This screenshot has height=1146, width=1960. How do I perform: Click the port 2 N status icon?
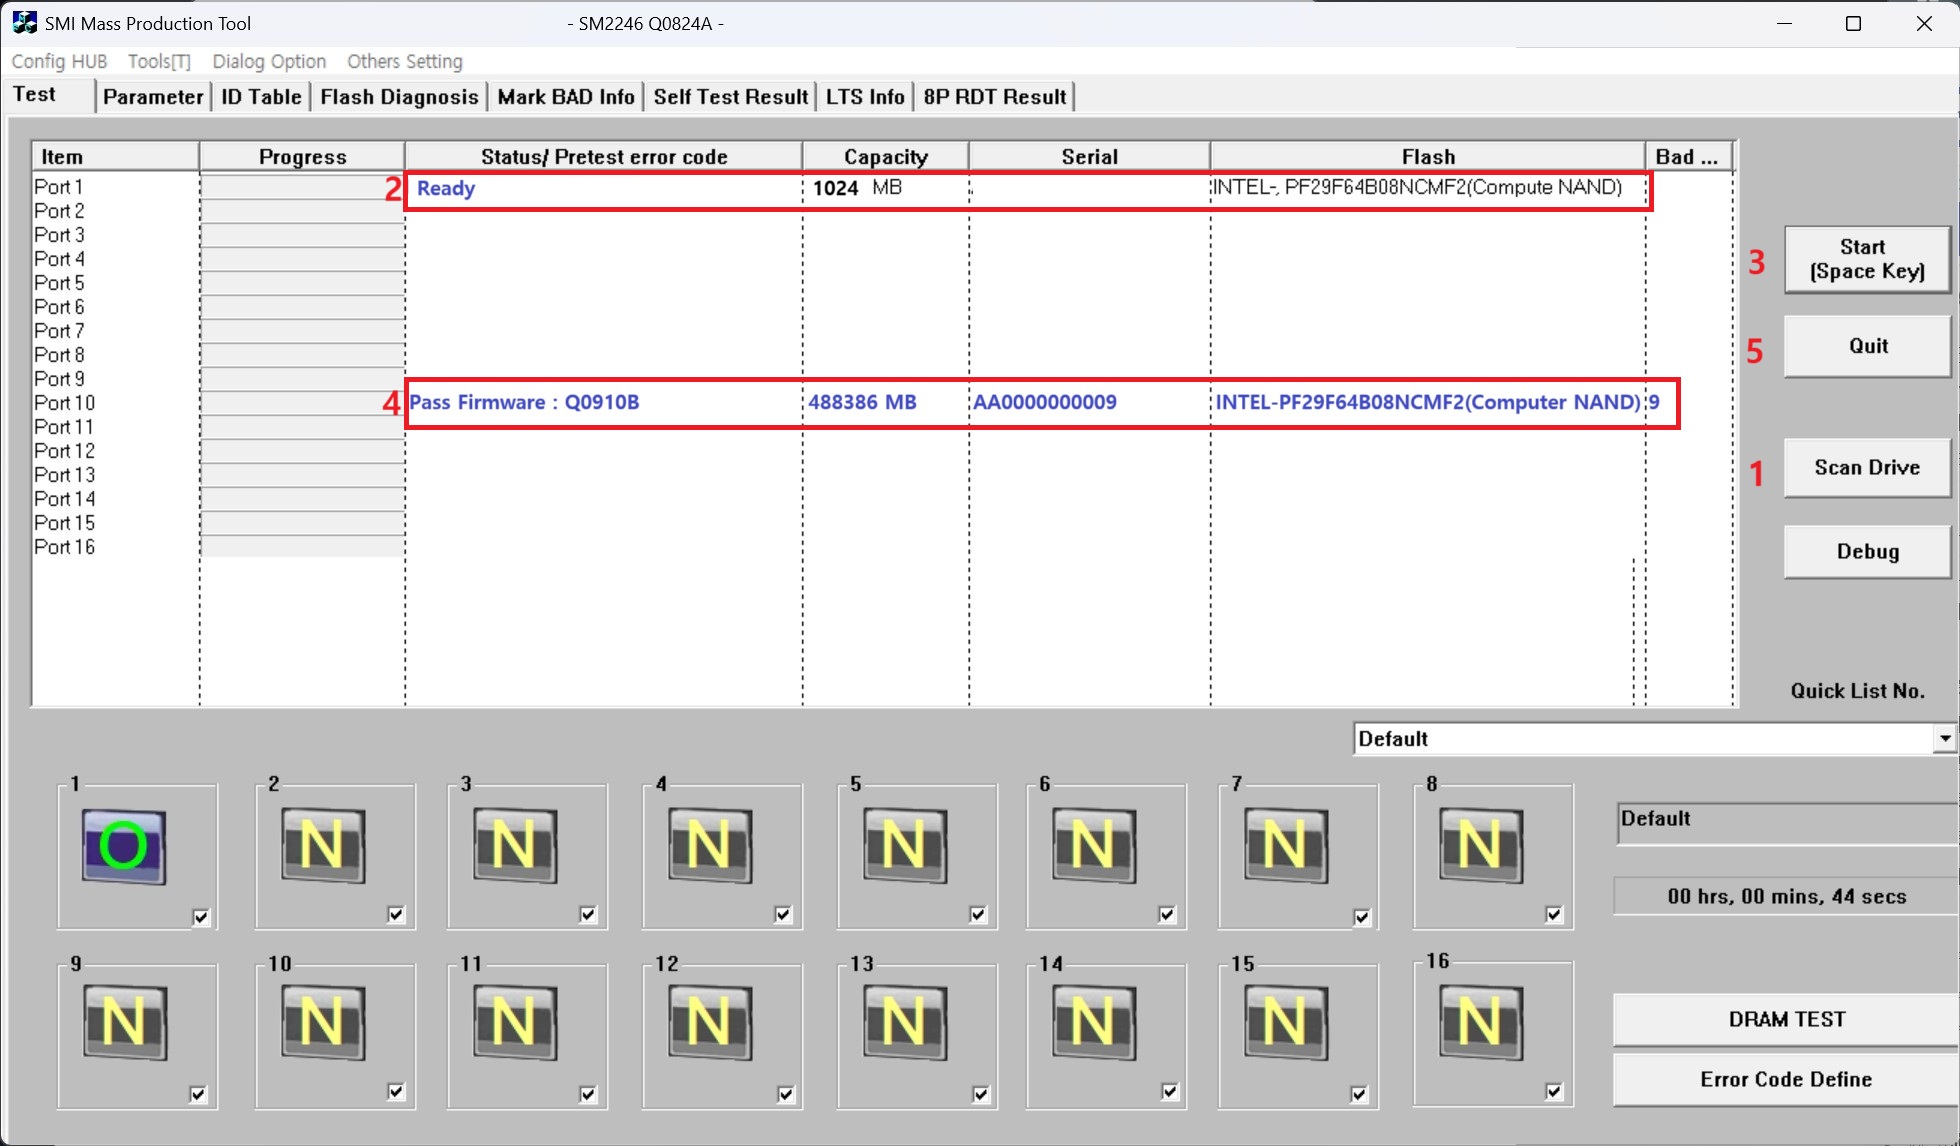tap(322, 847)
